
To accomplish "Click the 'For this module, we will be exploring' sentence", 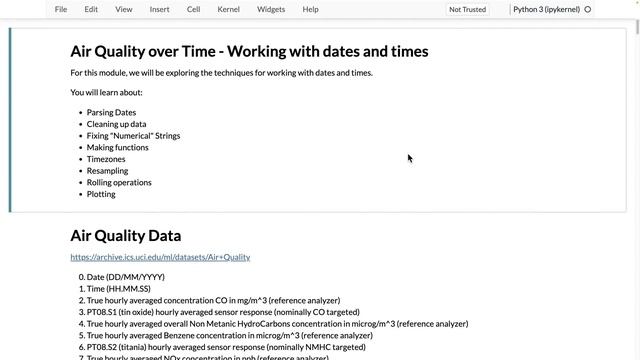I will pyautogui.click(x=222, y=73).
